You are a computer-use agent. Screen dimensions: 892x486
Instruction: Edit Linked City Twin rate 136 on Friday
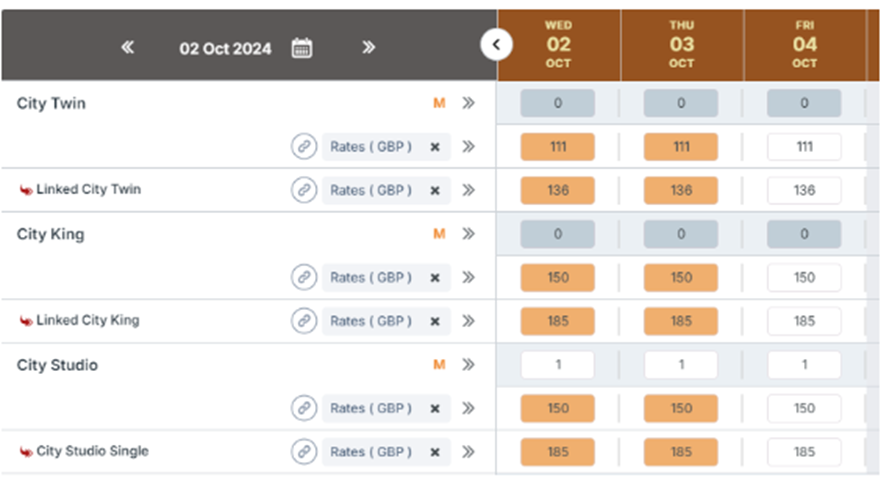(804, 190)
